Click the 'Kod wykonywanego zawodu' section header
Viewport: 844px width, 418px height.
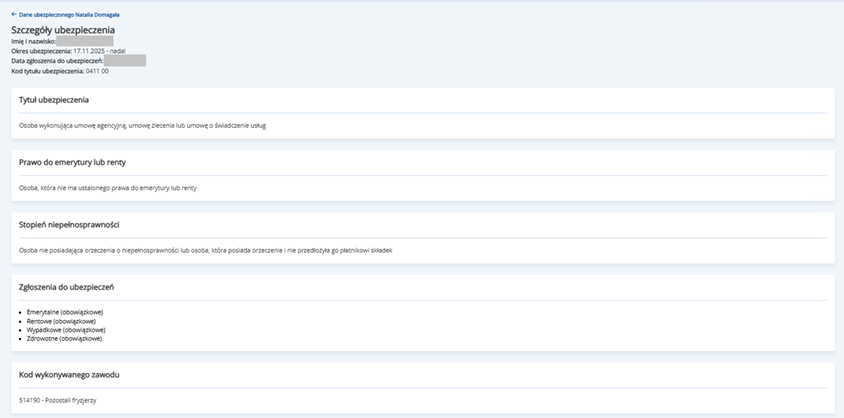(68, 375)
